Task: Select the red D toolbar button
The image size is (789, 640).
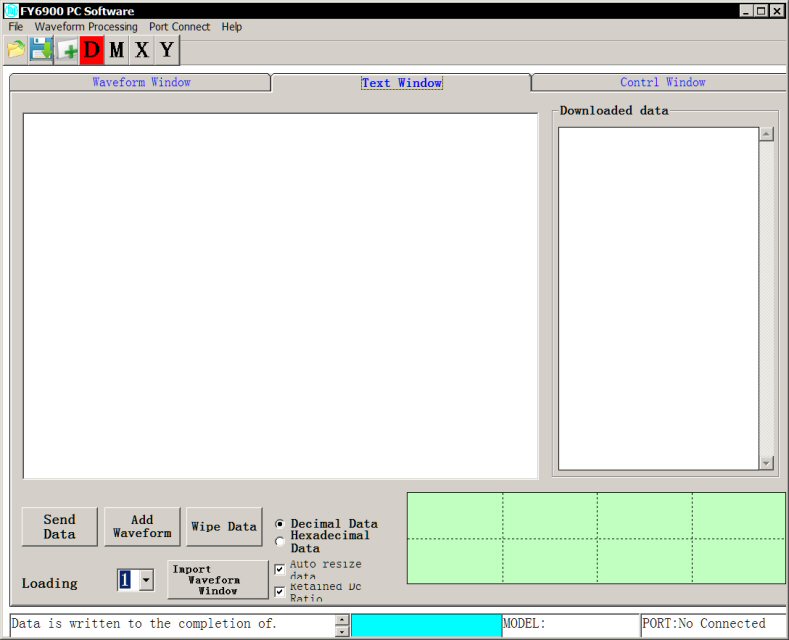Action: pyautogui.click(x=92, y=50)
